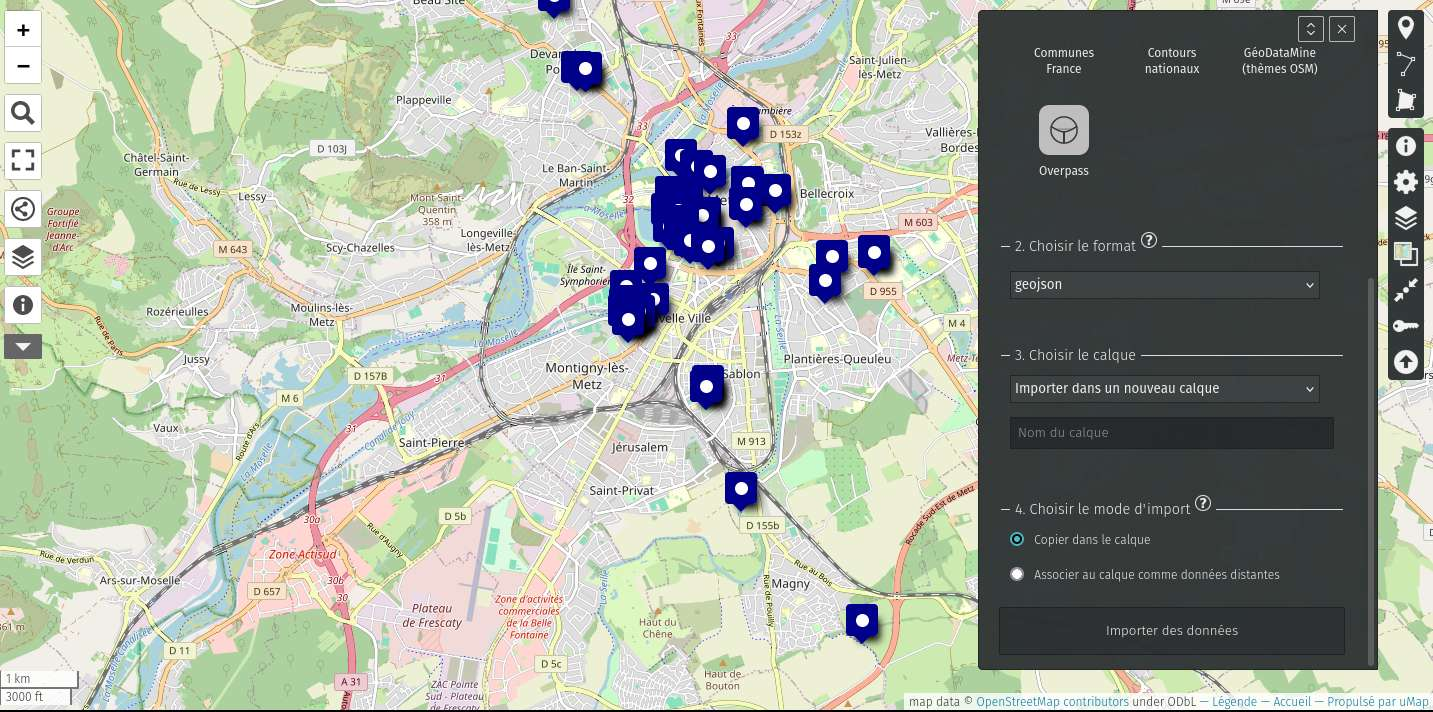Viewport: 1433px width, 712px height.
Task: Click the Overpass import icon
Action: (1063, 131)
